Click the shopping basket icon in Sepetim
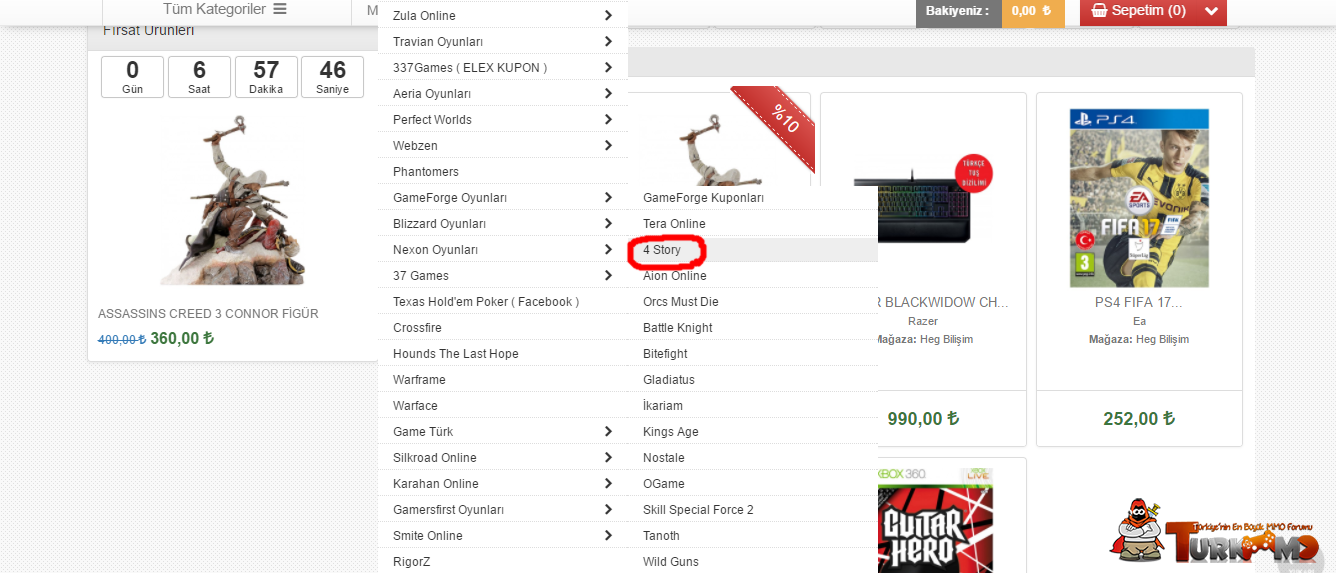Image resolution: width=1336 pixels, height=573 pixels. (1100, 11)
